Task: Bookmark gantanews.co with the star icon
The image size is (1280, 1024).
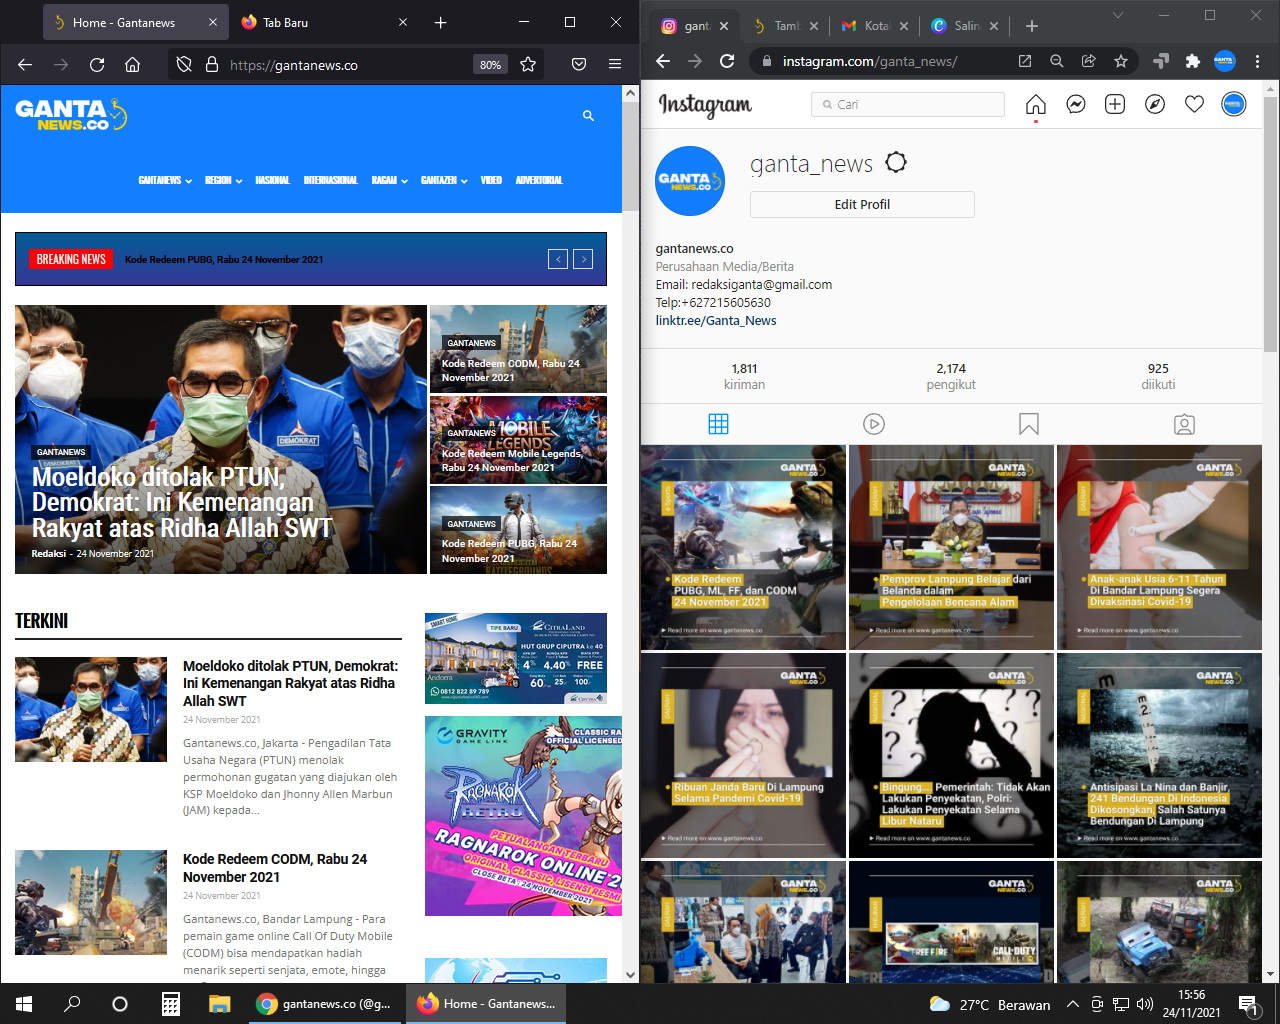Action: coord(528,65)
